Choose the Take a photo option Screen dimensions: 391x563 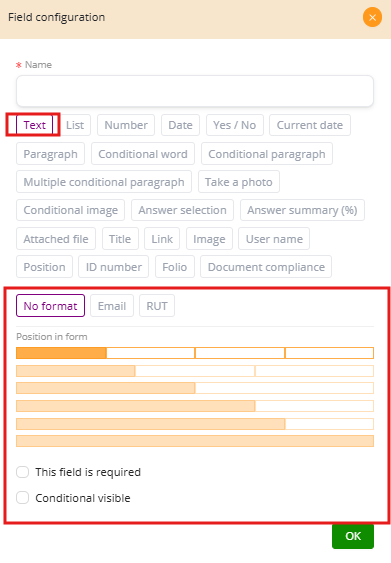(239, 182)
